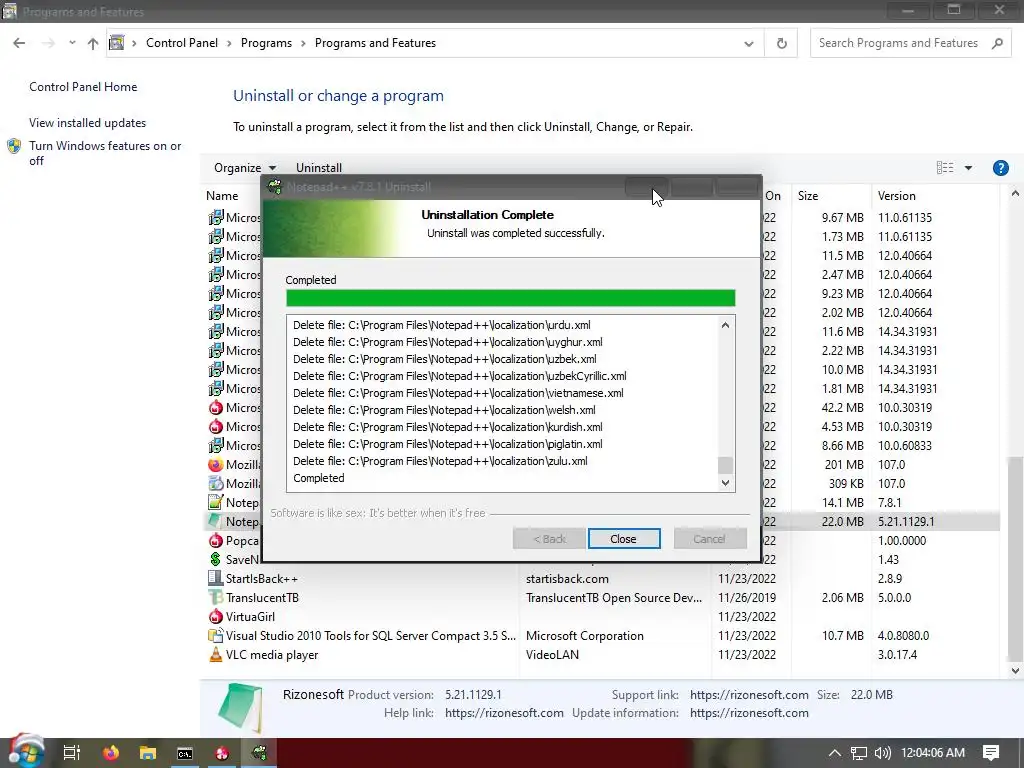This screenshot has height=768, width=1024.
Task: Open the Start button on taskbar
Action: (x=26, y=752)
